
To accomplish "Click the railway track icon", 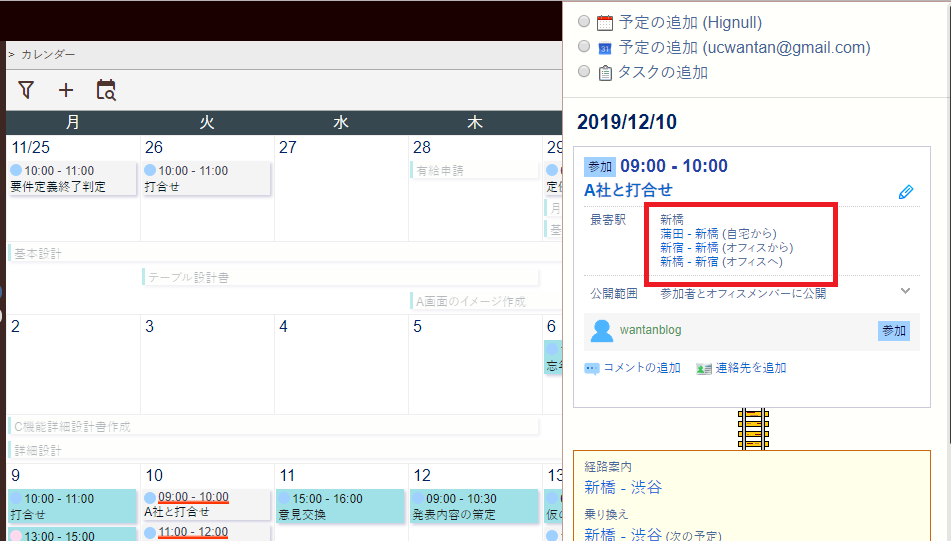I will click(753, 429).
